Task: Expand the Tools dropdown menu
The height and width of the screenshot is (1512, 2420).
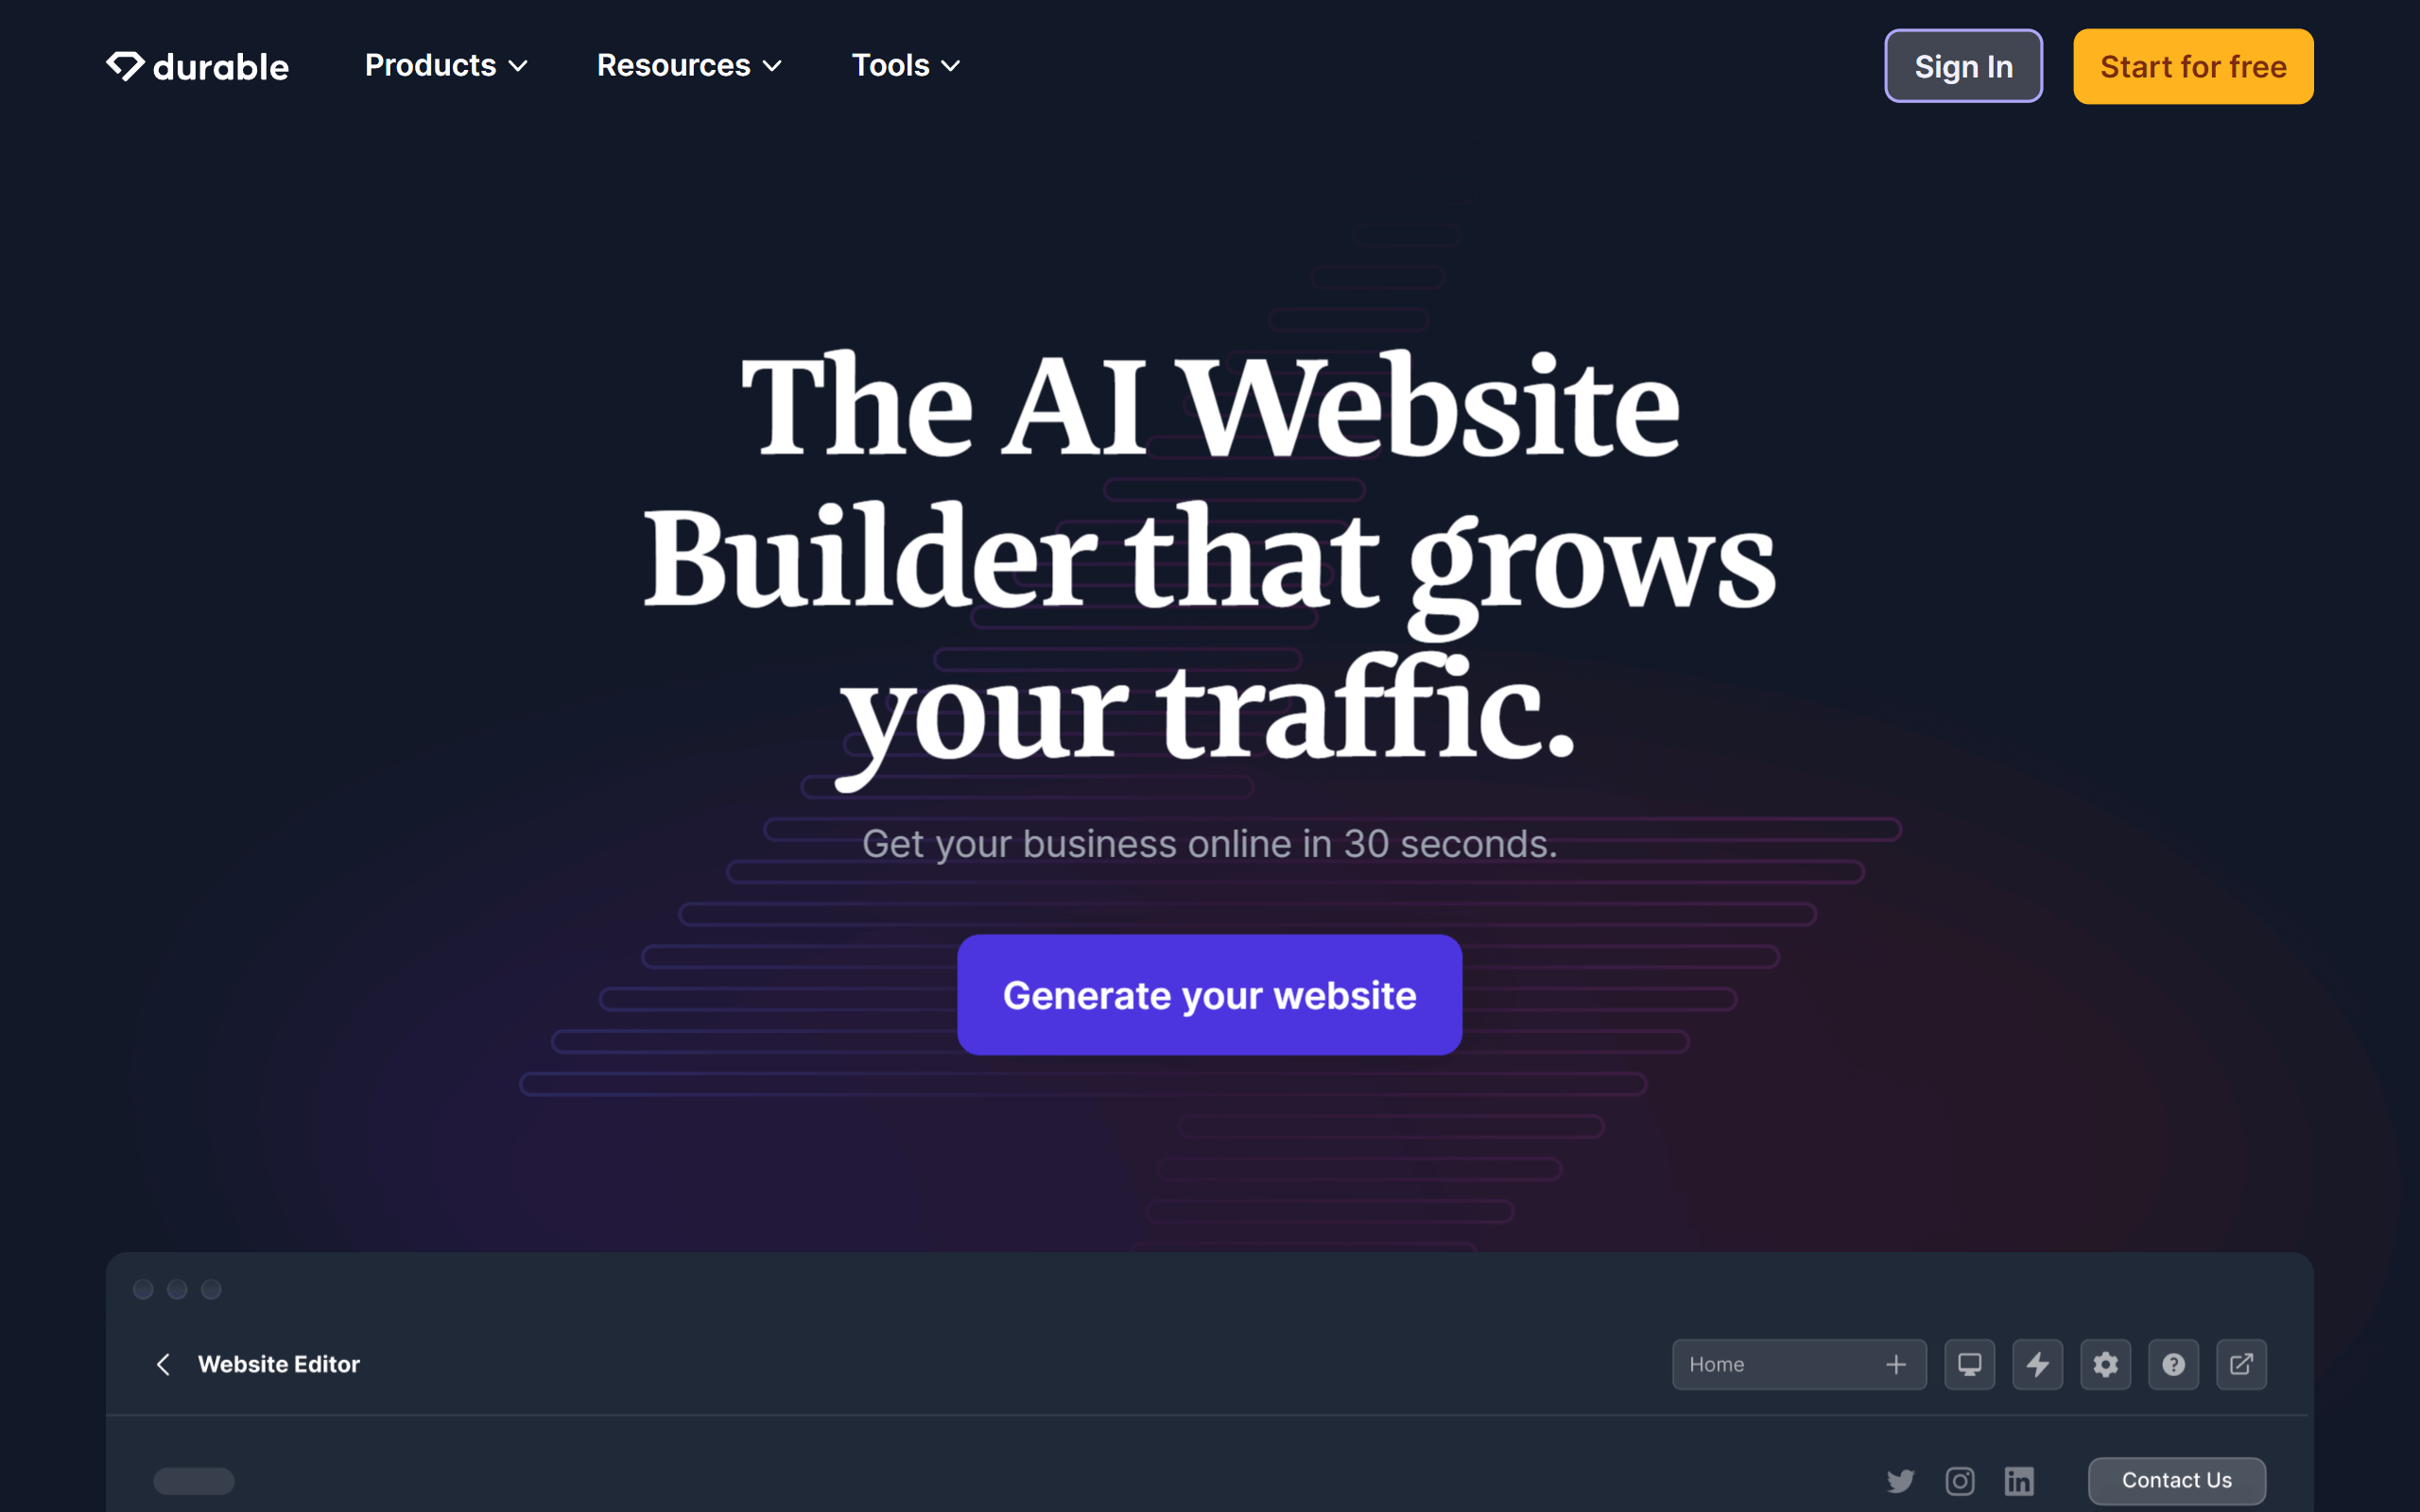Action: click(x=905, y=64)
